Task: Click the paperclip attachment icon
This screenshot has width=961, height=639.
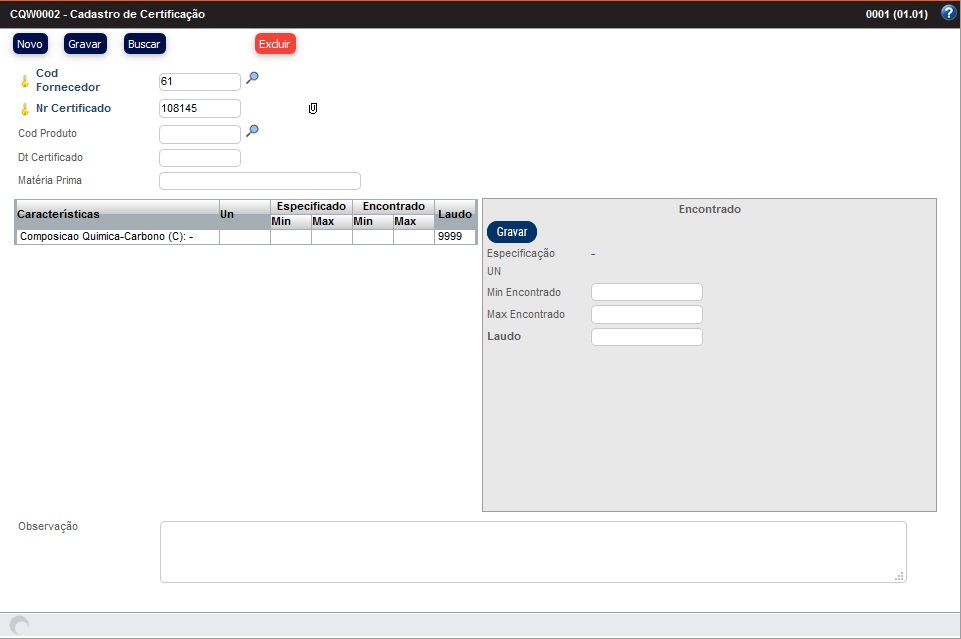Action: click(313, 108)
